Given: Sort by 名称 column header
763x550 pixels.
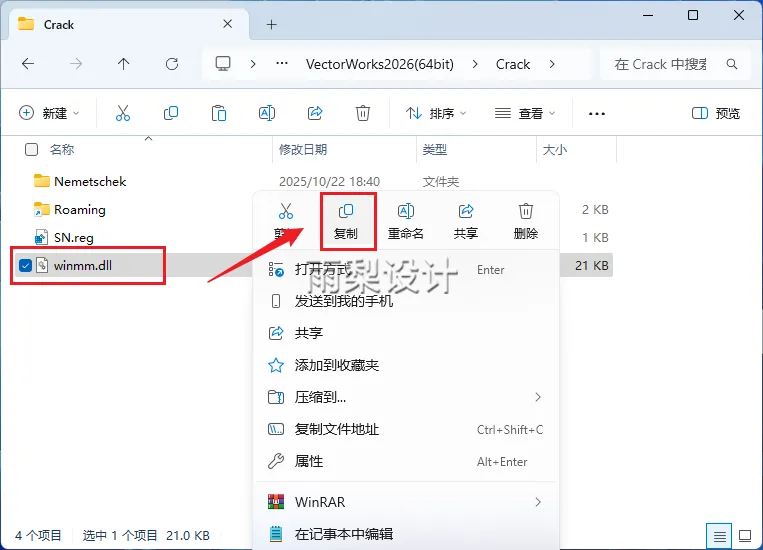Looking at the screenshot, I should pyautogui.click(x=62, y=149).
